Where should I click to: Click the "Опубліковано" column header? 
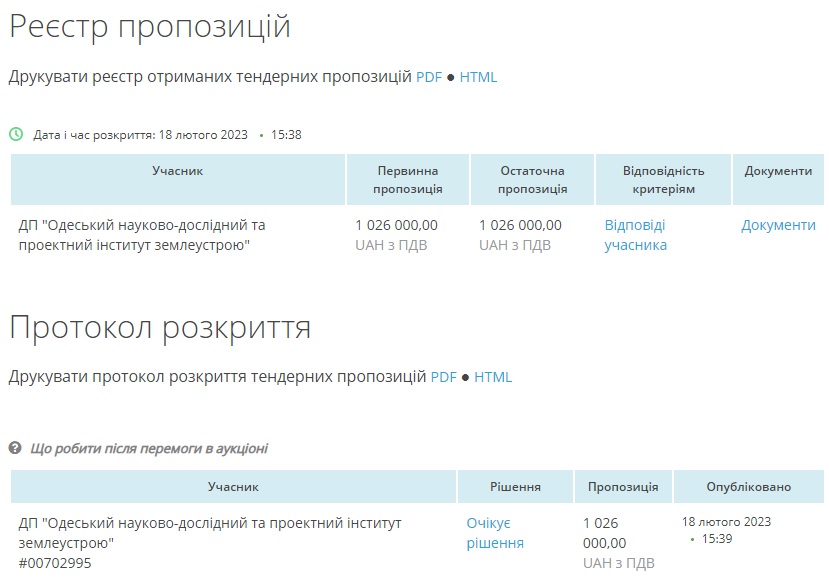pyautogui.click(x=748, y=487)
